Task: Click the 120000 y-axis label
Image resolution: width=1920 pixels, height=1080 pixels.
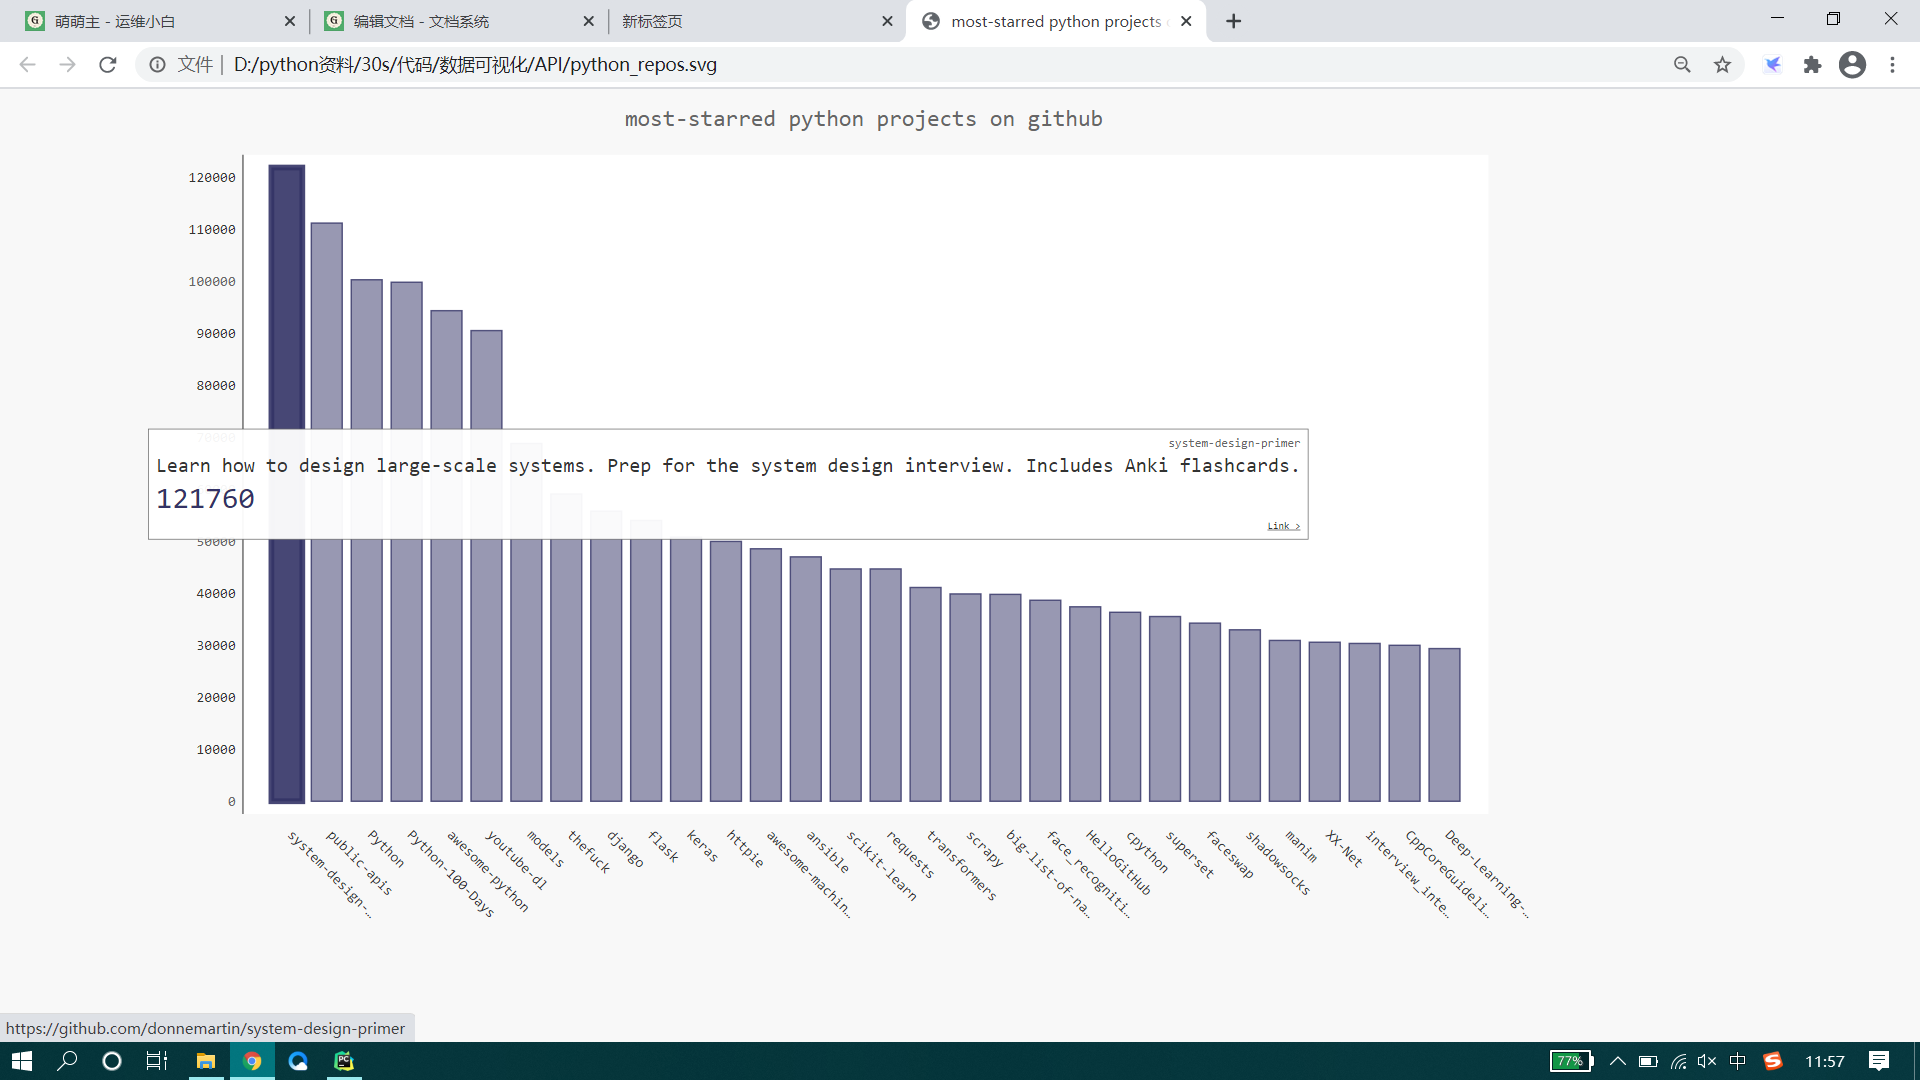Action: (x=212, y=178)
